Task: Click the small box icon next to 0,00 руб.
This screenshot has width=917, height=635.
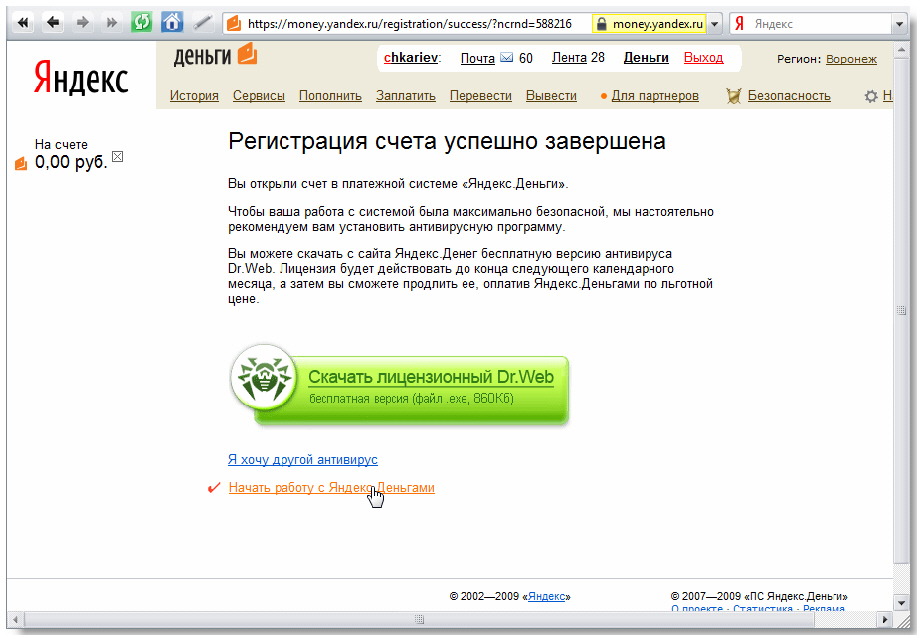Action: click(118, 156)
